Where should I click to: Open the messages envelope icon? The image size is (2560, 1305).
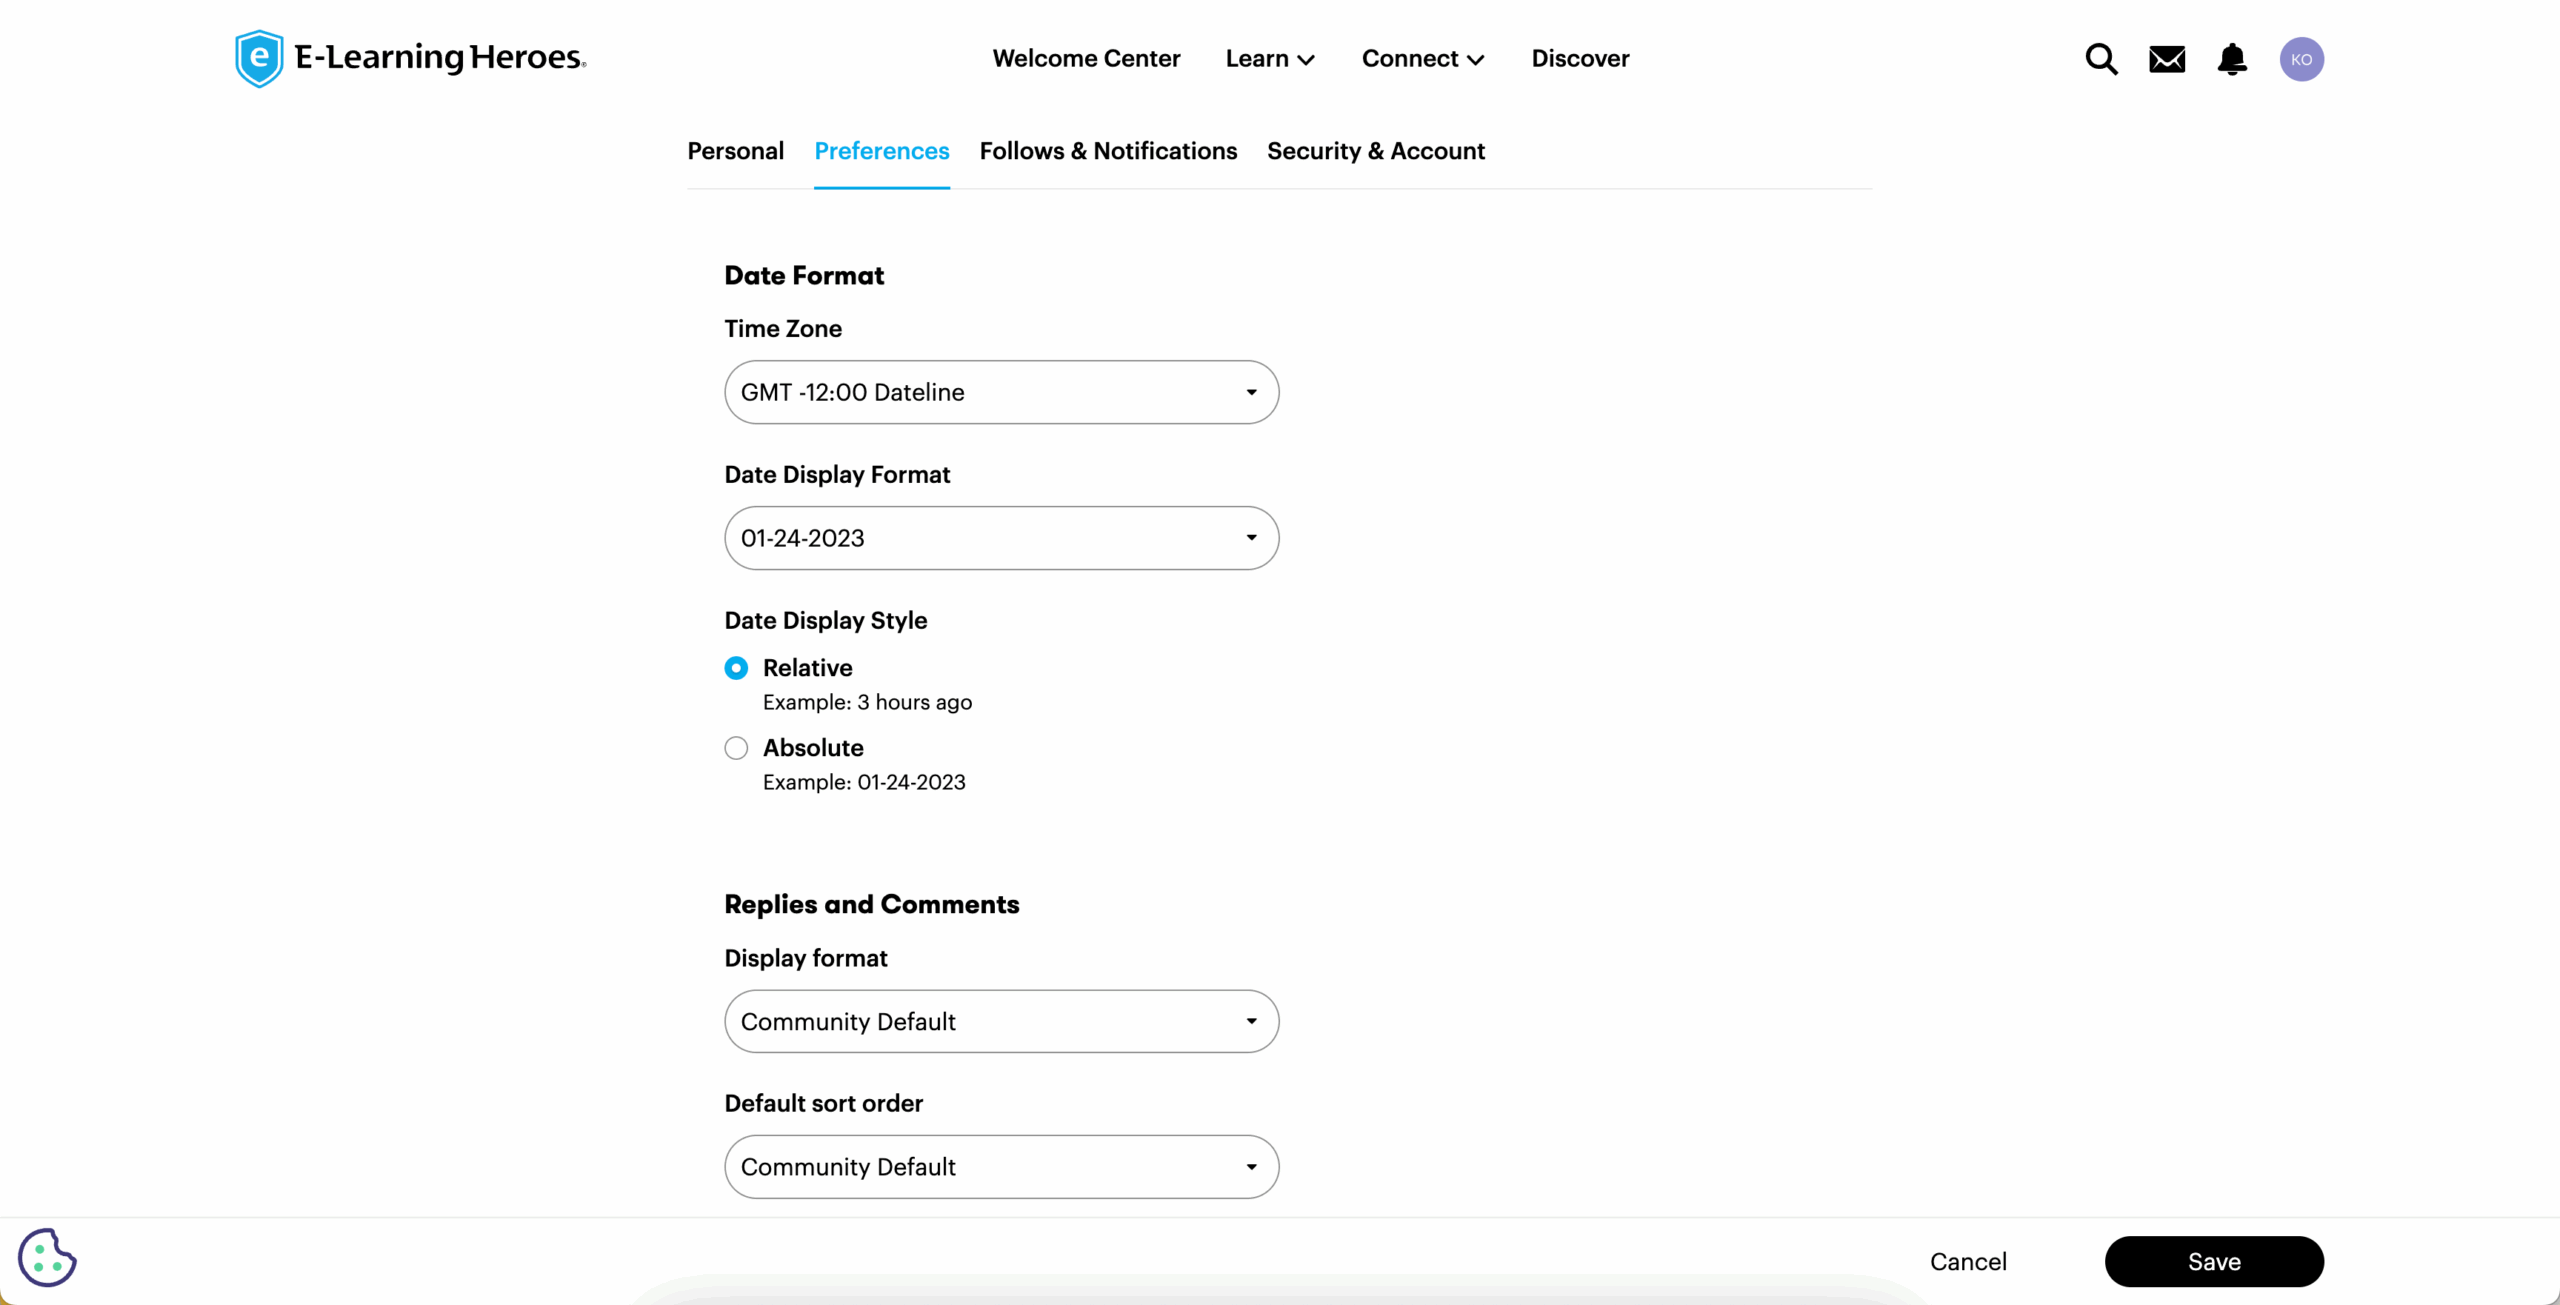pyautogui.click(x=2167, y=59)
